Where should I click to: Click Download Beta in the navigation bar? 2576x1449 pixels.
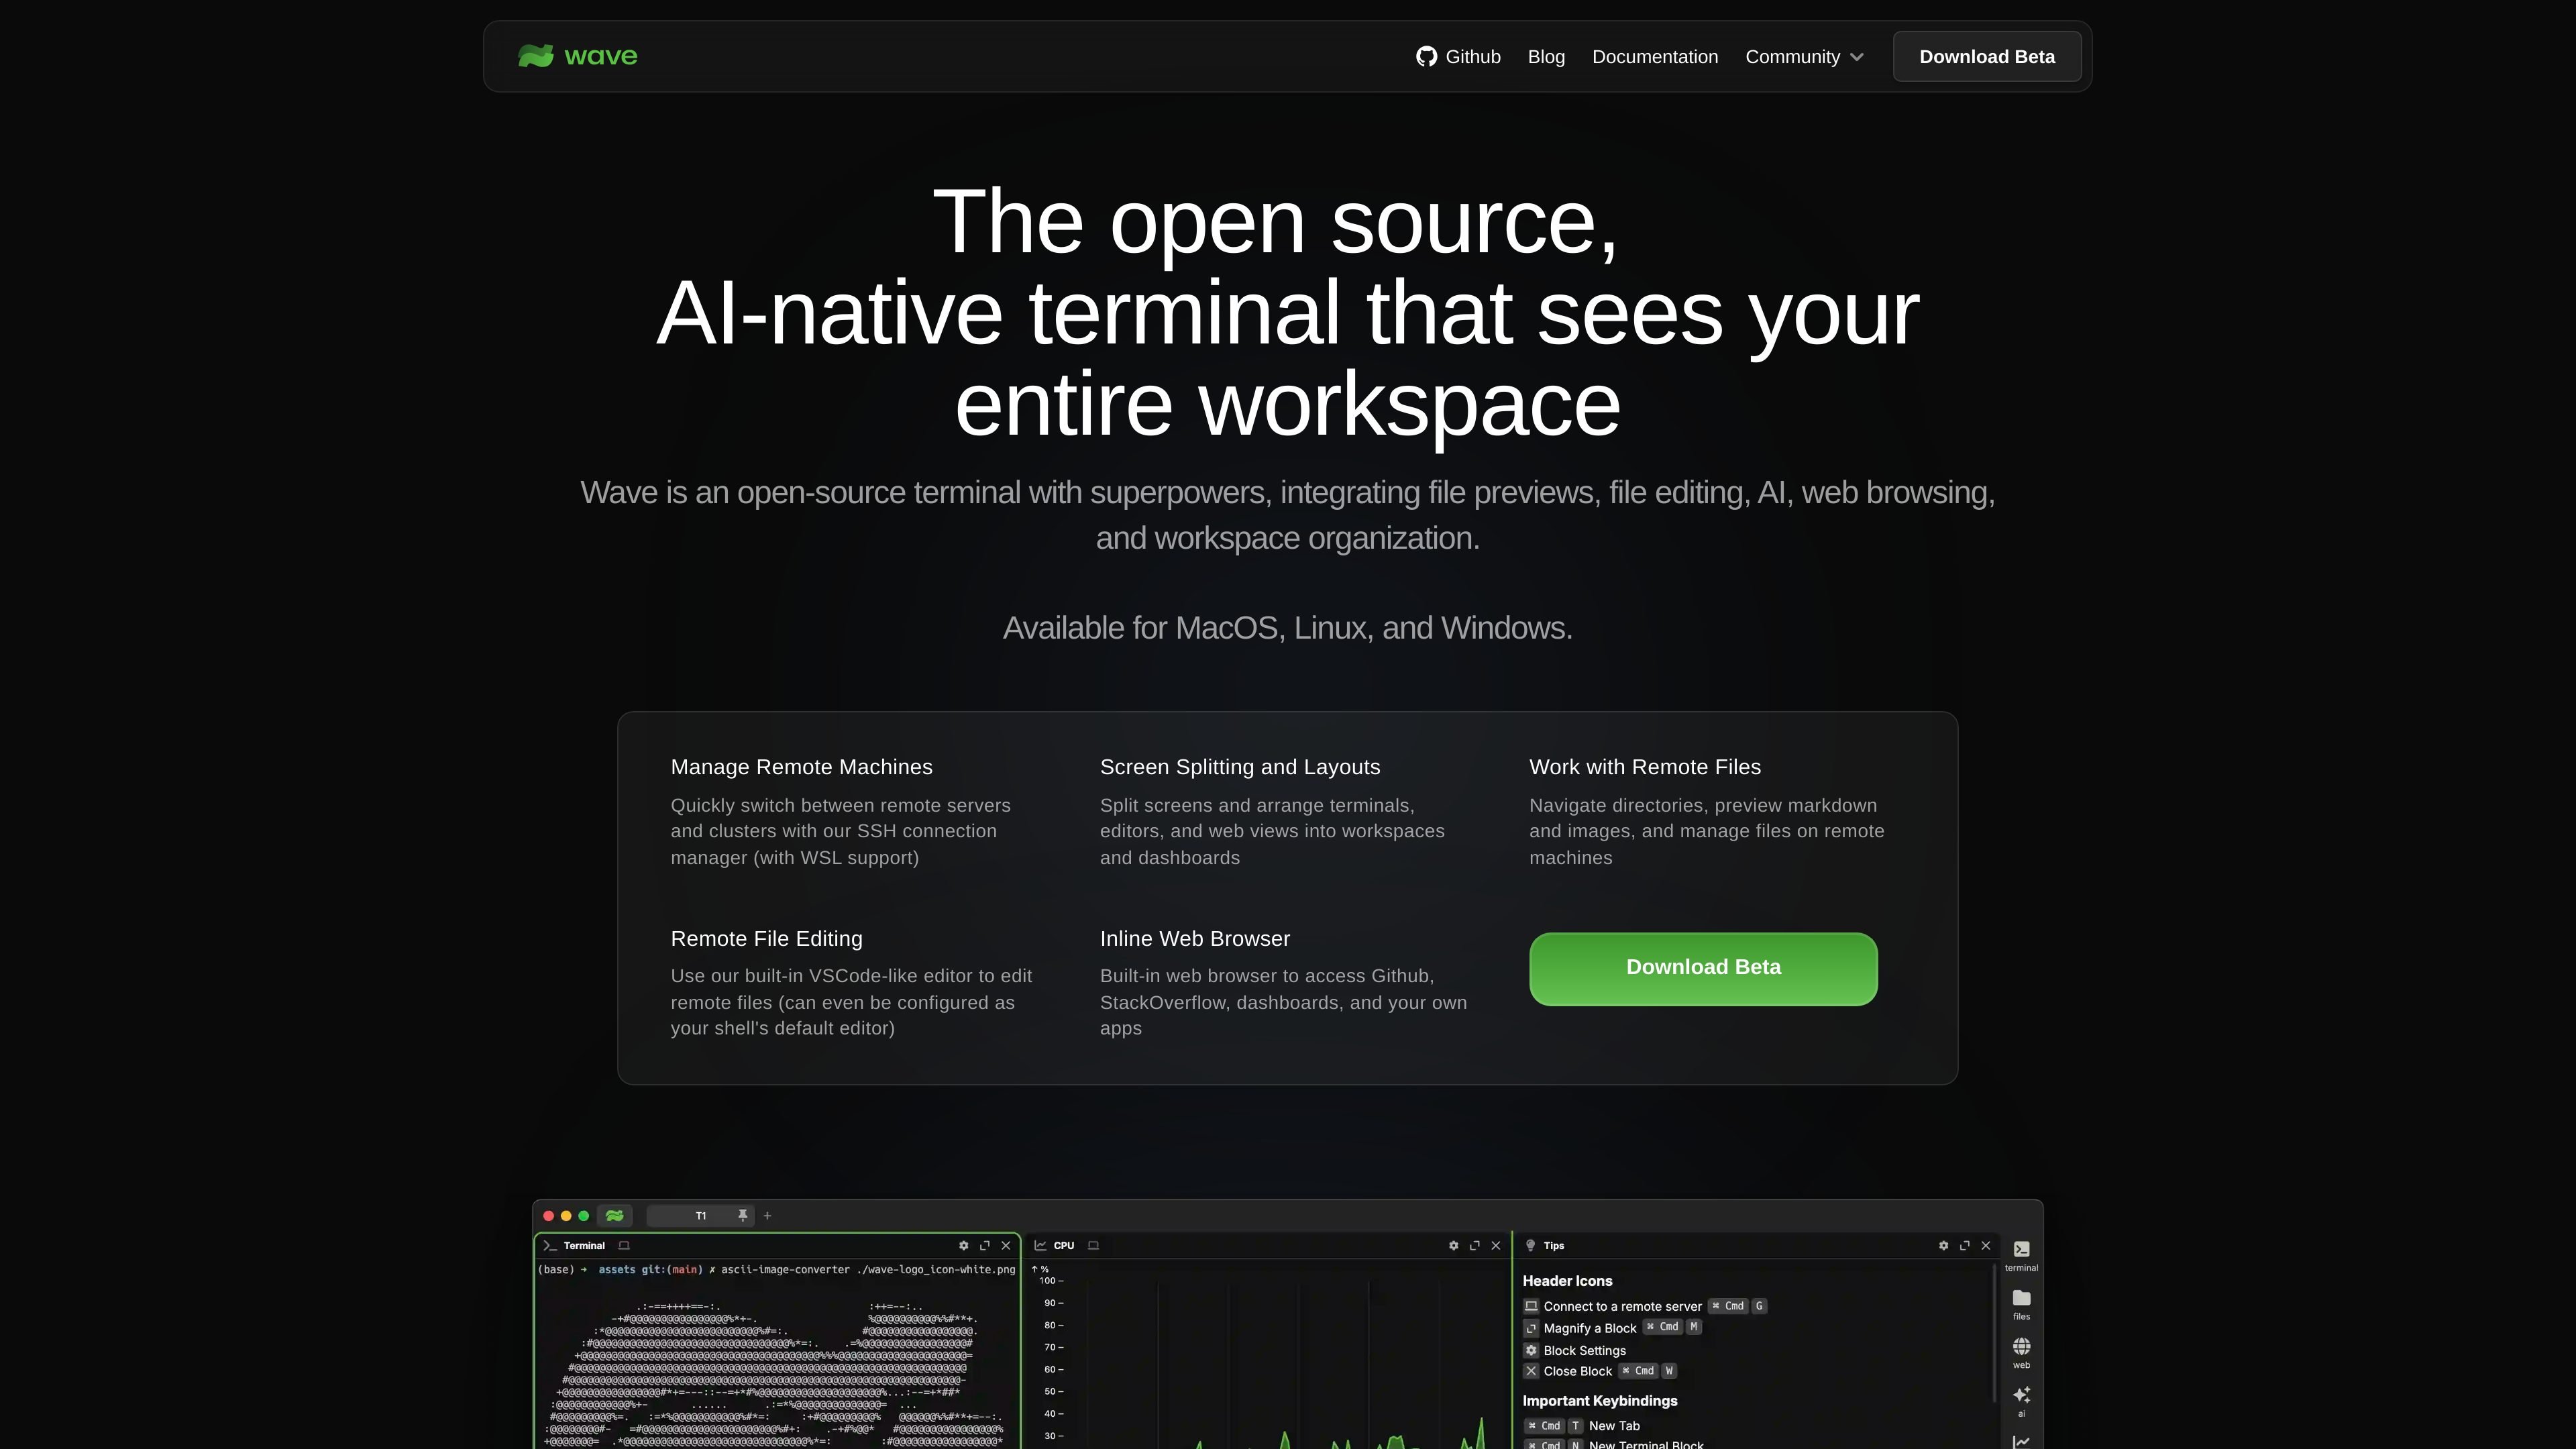click(x=1987, y=57)
